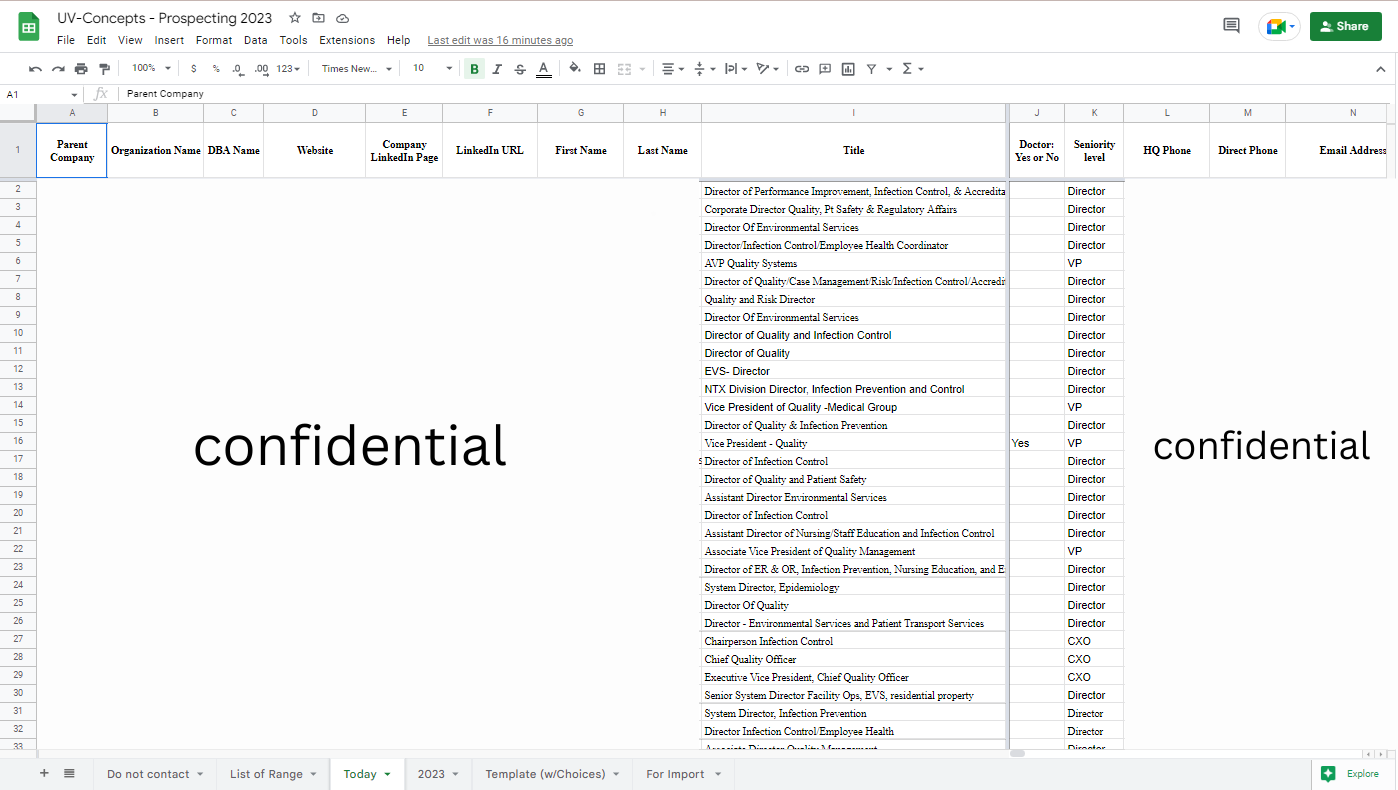Print the spreadsheet using the printer icon
Screen dimensions: 1398x790
tap(81, 69)
